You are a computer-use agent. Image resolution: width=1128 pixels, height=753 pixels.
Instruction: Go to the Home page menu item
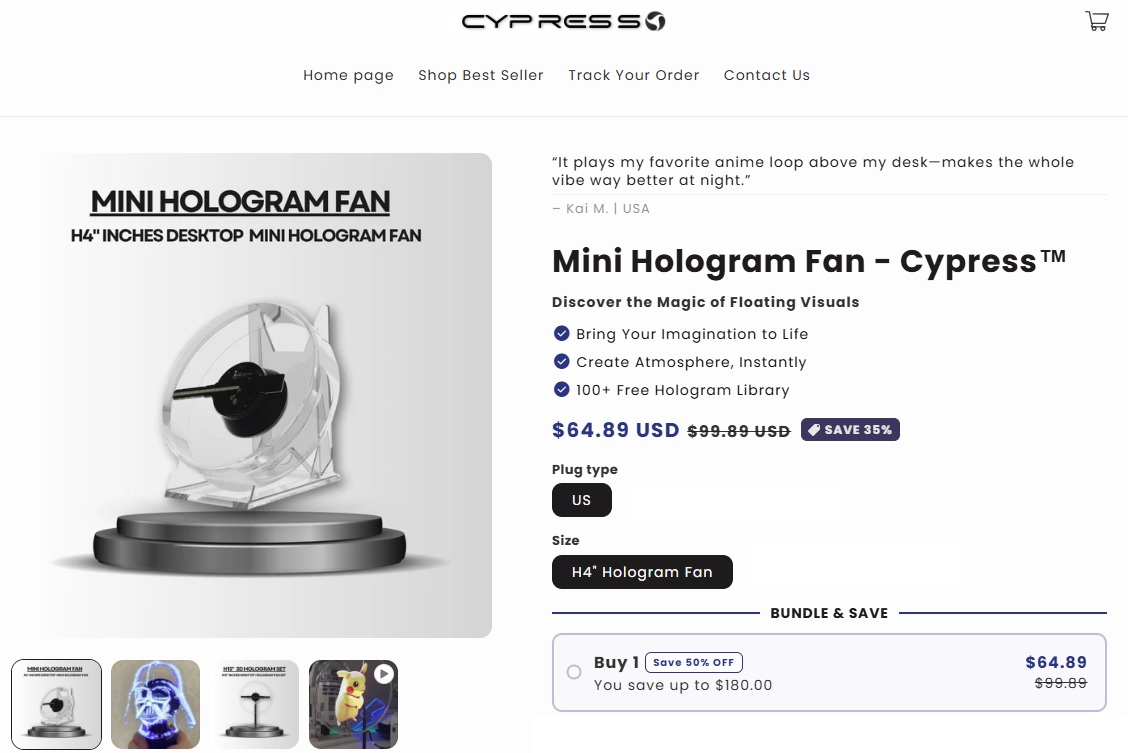pos(348,75)
